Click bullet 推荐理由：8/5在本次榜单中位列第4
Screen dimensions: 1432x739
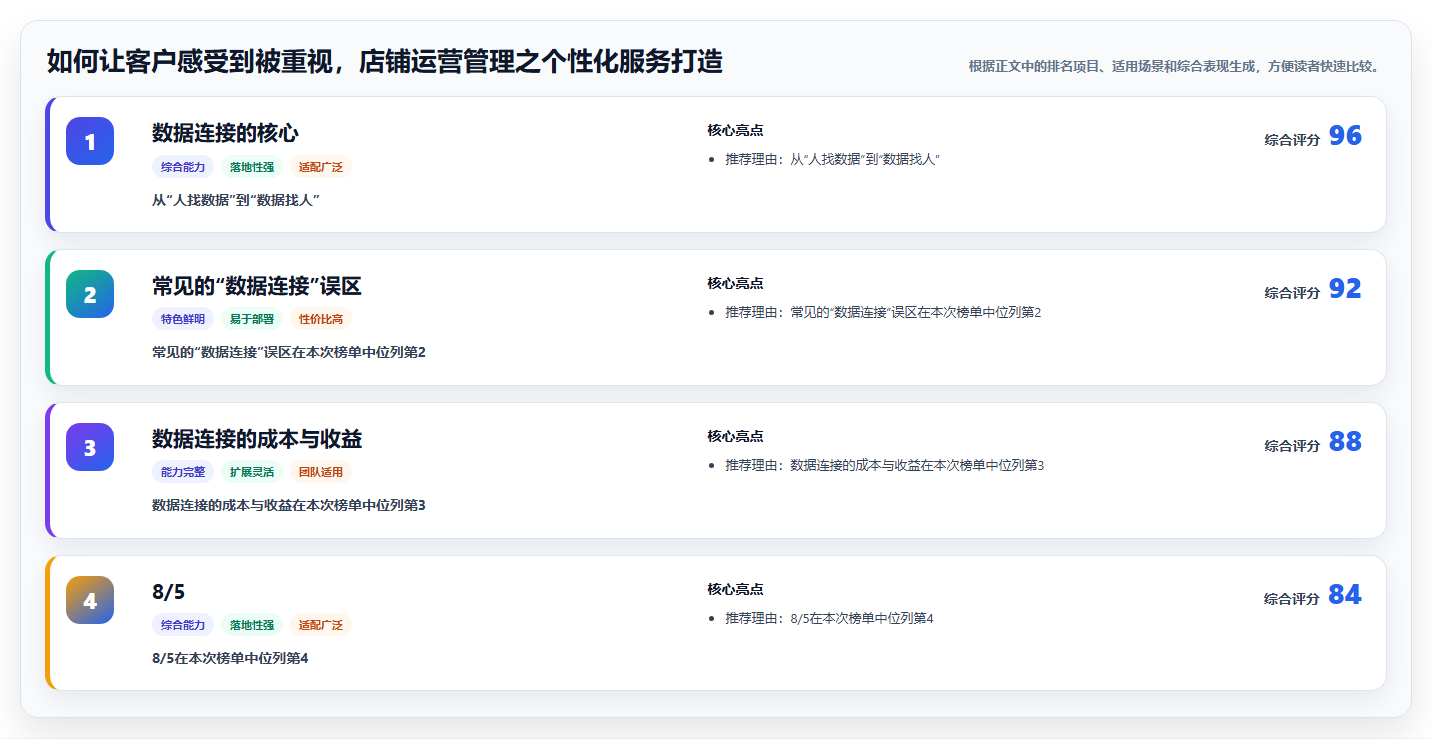pyautogui.click(x=829, y=618)
